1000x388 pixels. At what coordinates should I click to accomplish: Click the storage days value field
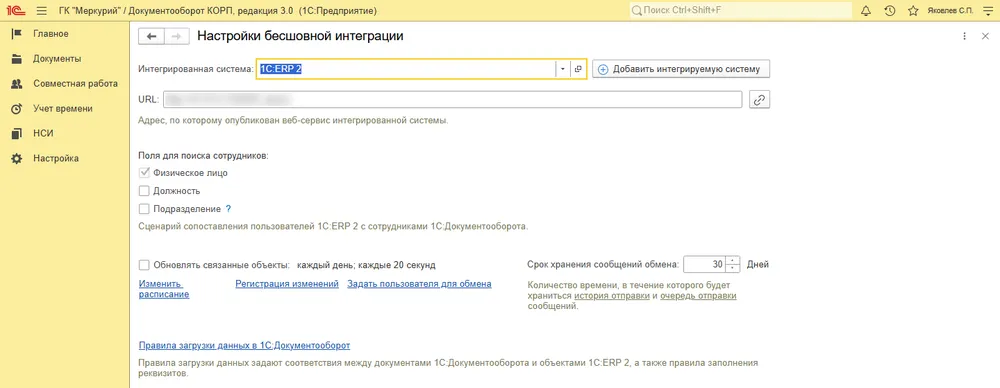705,264
